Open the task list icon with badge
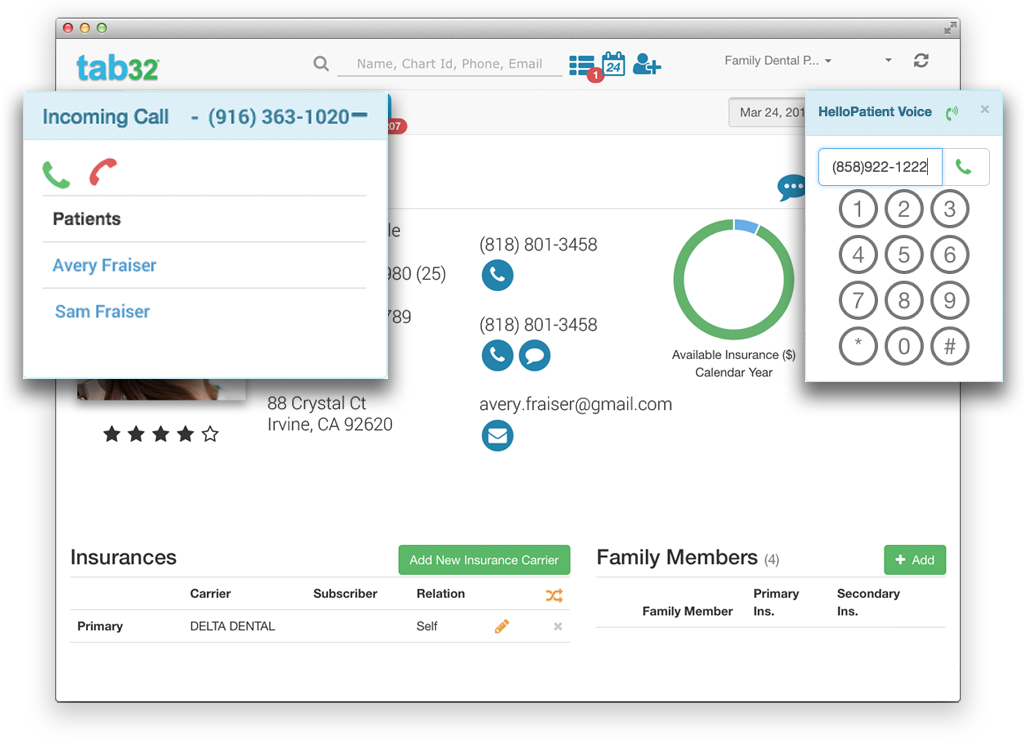The width and height of the screenshot is (1024, 750). click(583, 66)
